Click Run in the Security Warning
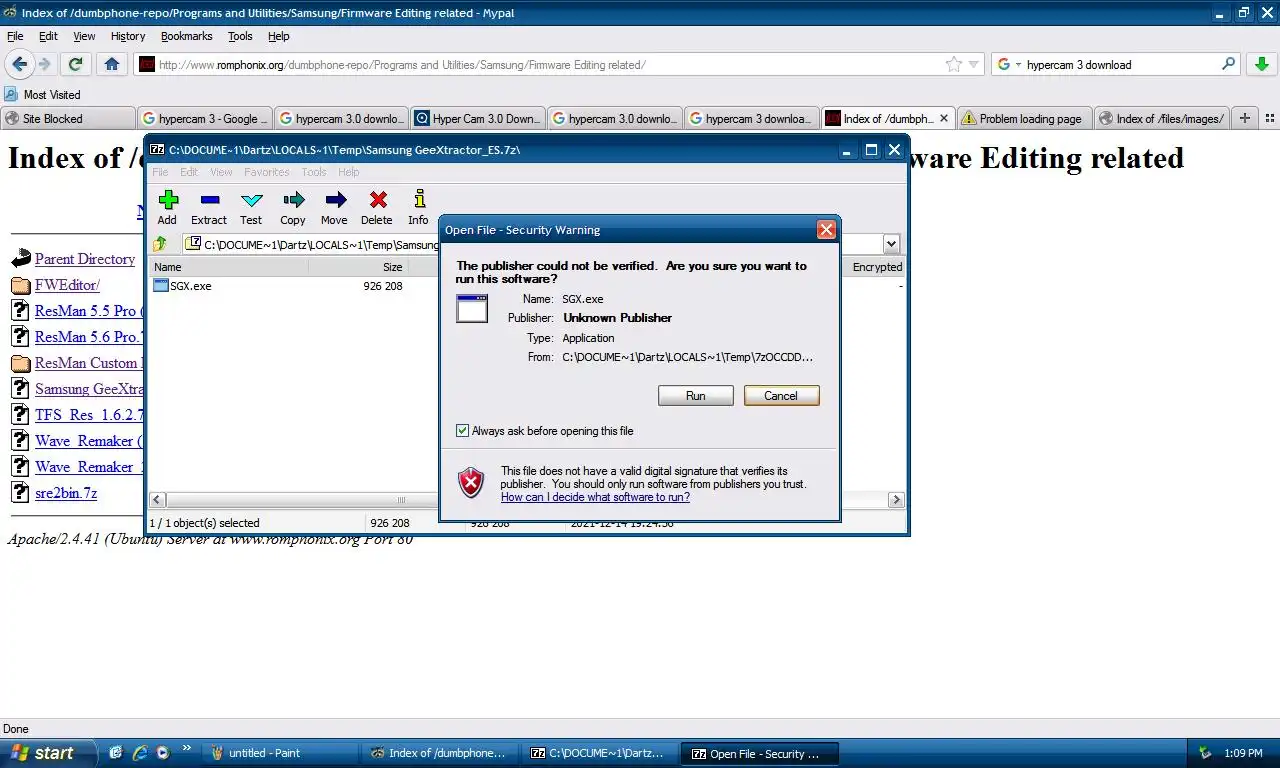Viewport: 1280px width, 768px height. tap(696, 396)
